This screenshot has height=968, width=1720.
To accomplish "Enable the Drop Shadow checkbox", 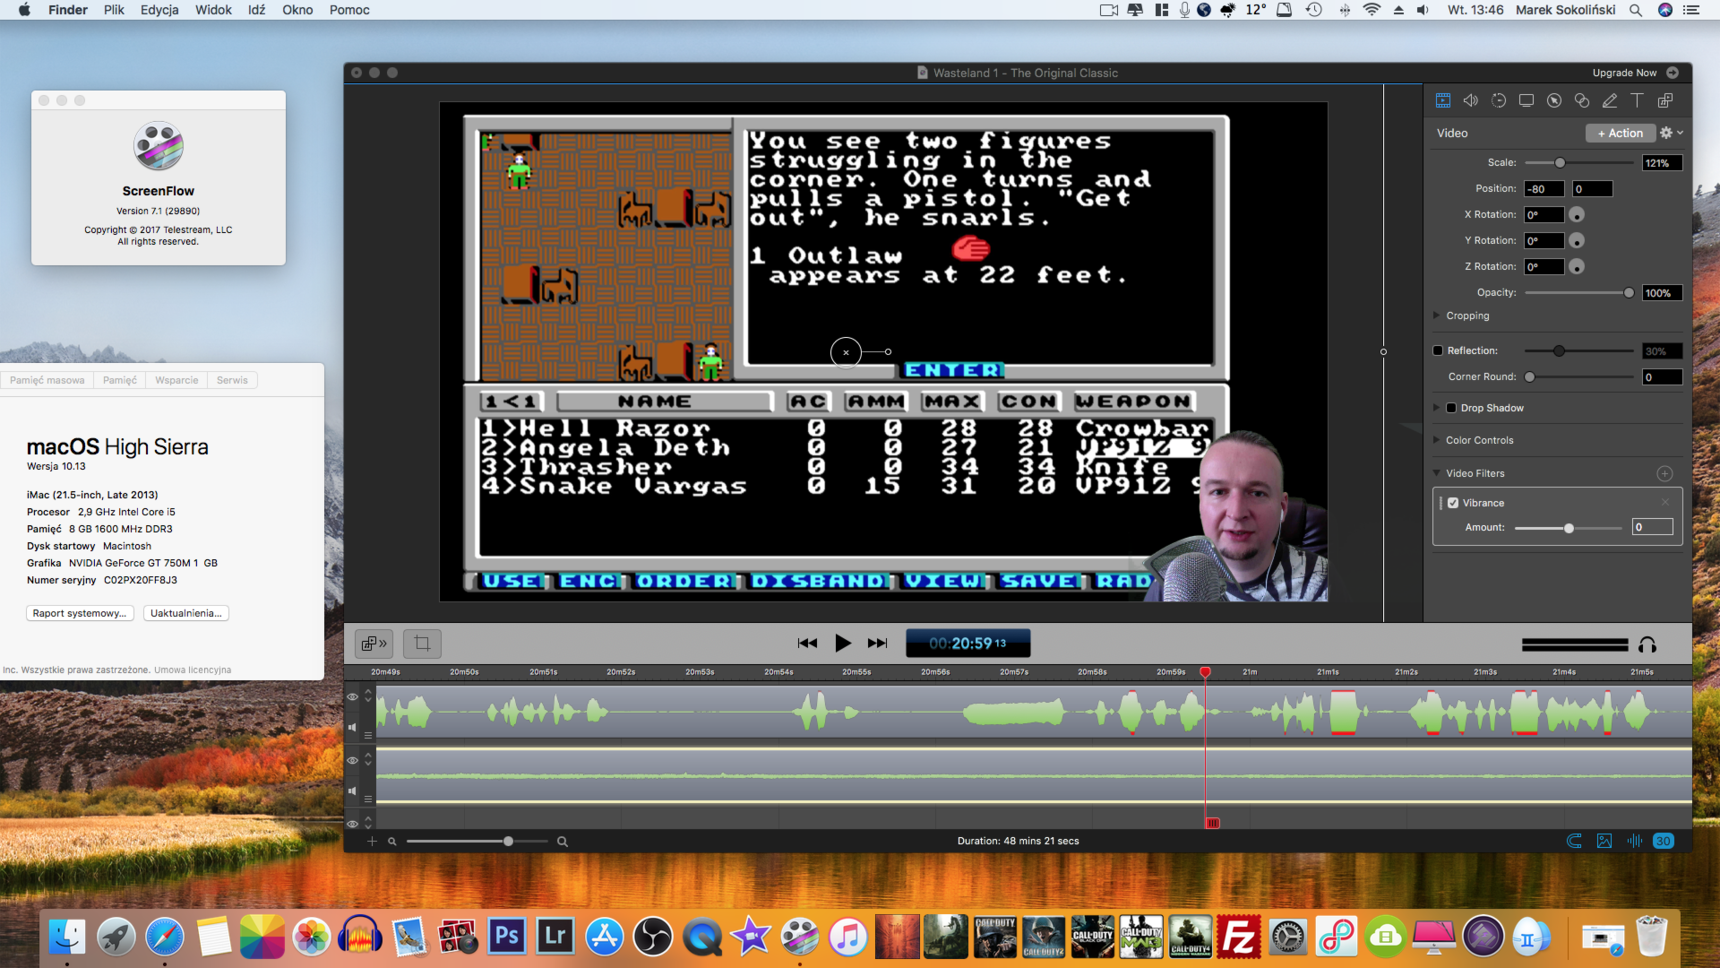I will [1452, 408].
